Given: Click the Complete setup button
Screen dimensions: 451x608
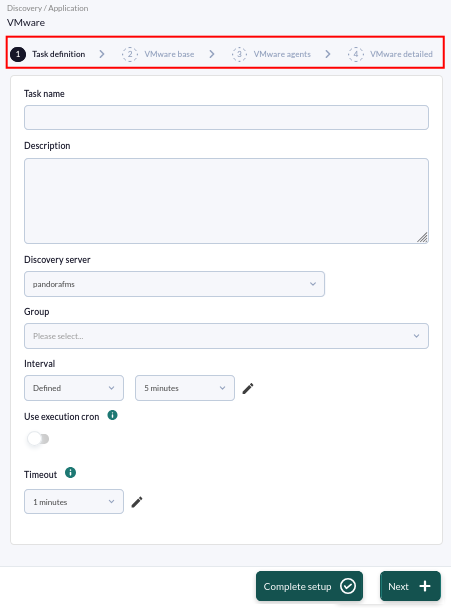Looking at the screenshot, I should click(309, 586).
